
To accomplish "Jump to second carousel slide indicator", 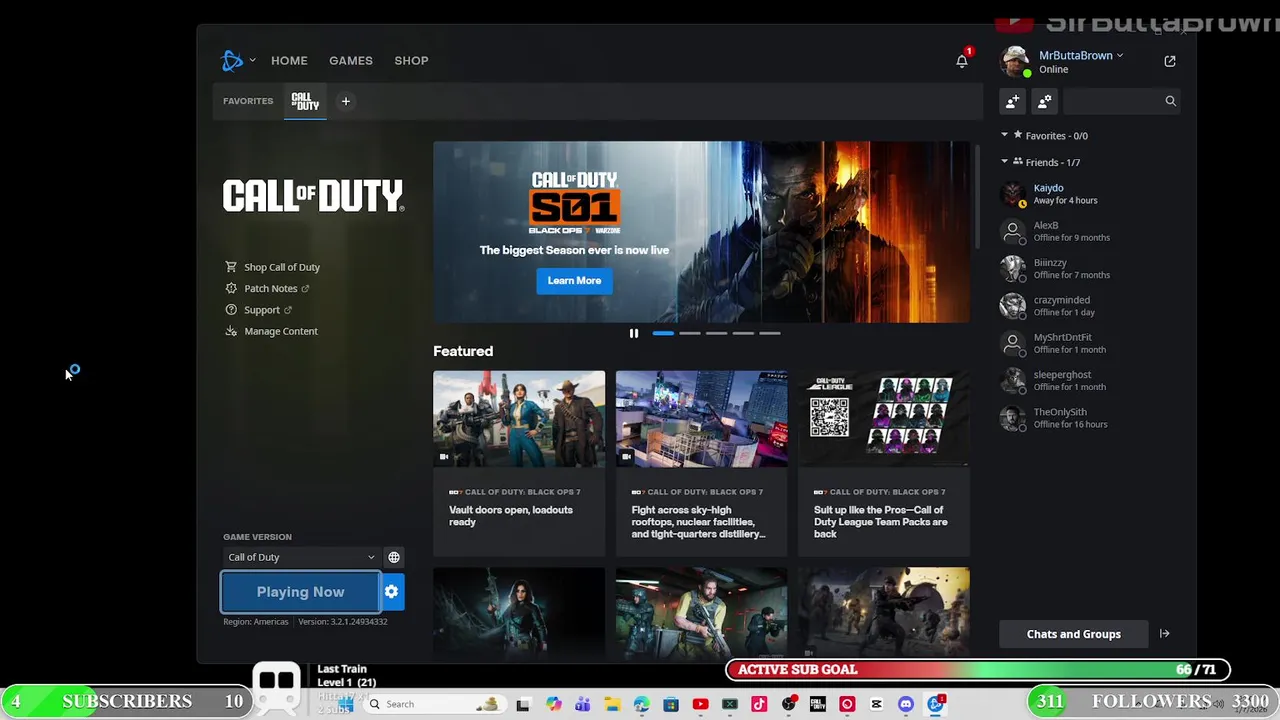I will coord(690,333).
